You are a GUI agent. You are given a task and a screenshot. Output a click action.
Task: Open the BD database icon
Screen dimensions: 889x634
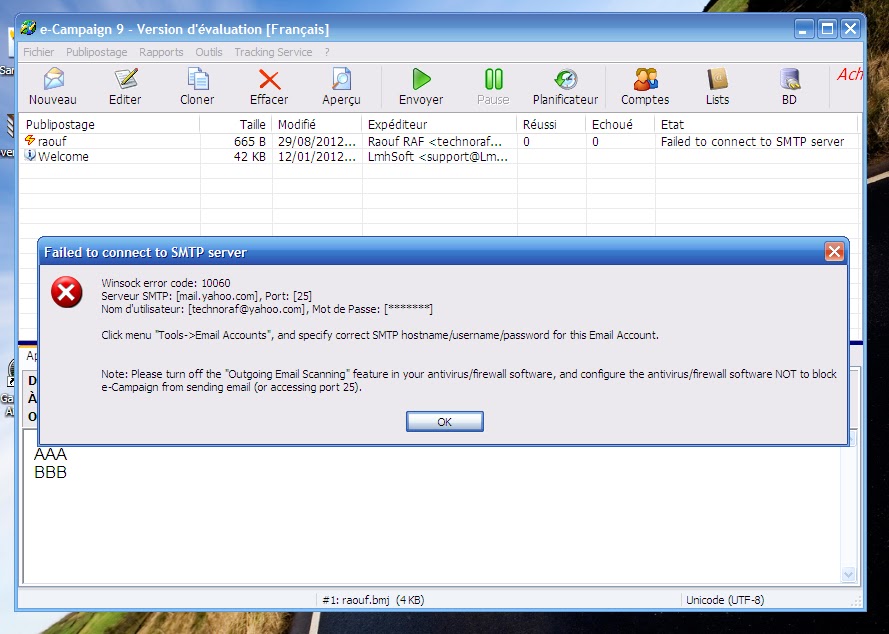coord(790,79)
